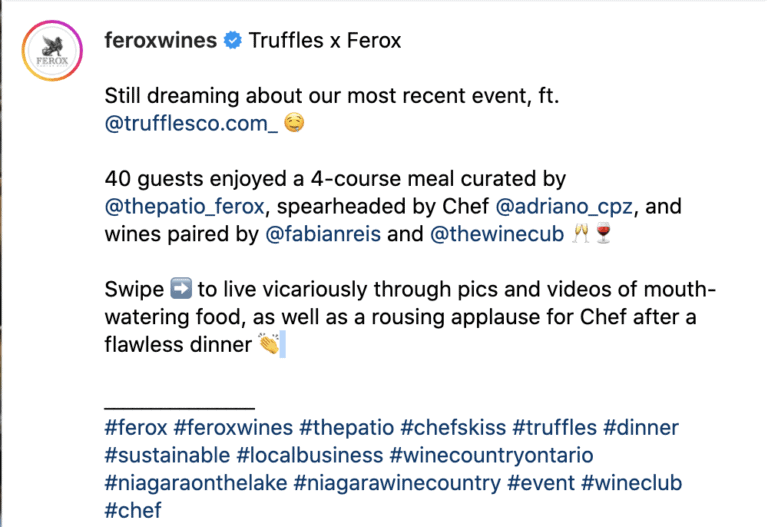Click the drooling face emoji
This screenshot has height=527, width=768.
[294, 122]
